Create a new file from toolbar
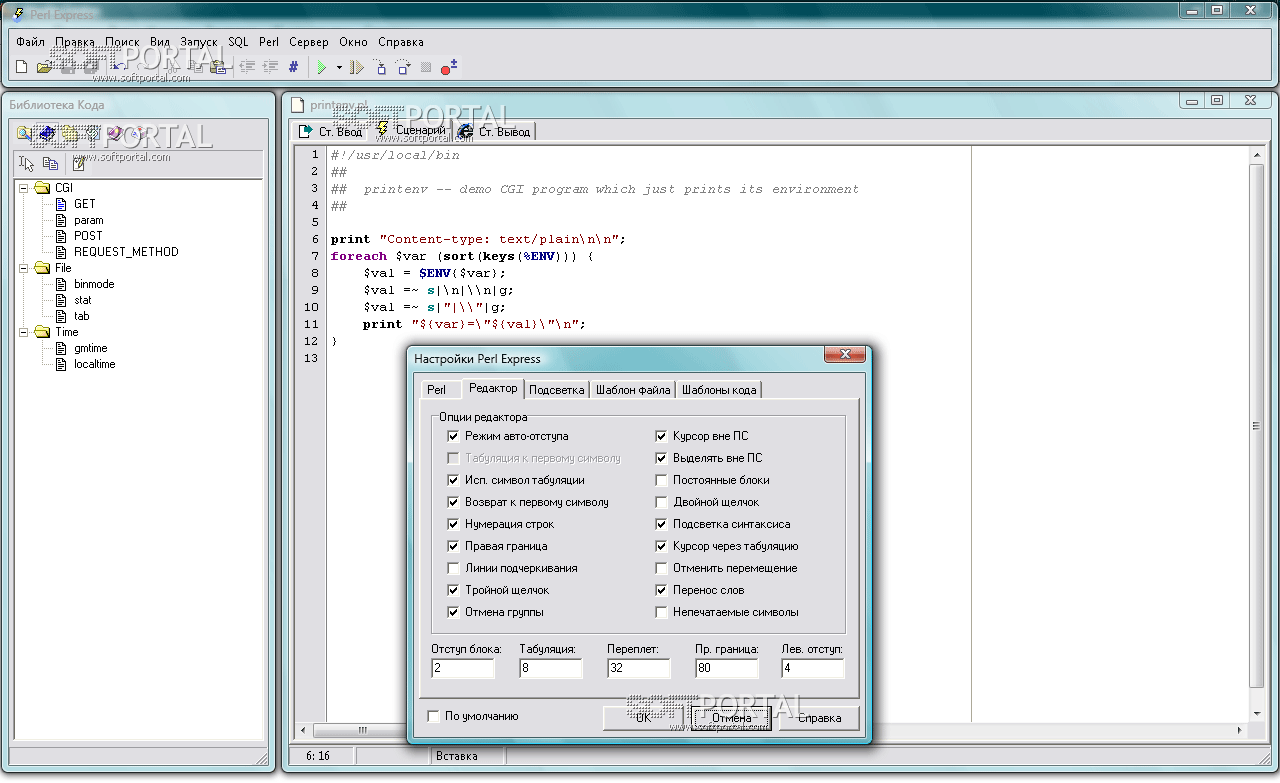Viewport: 1280px width, 783px height. point(22,67)
